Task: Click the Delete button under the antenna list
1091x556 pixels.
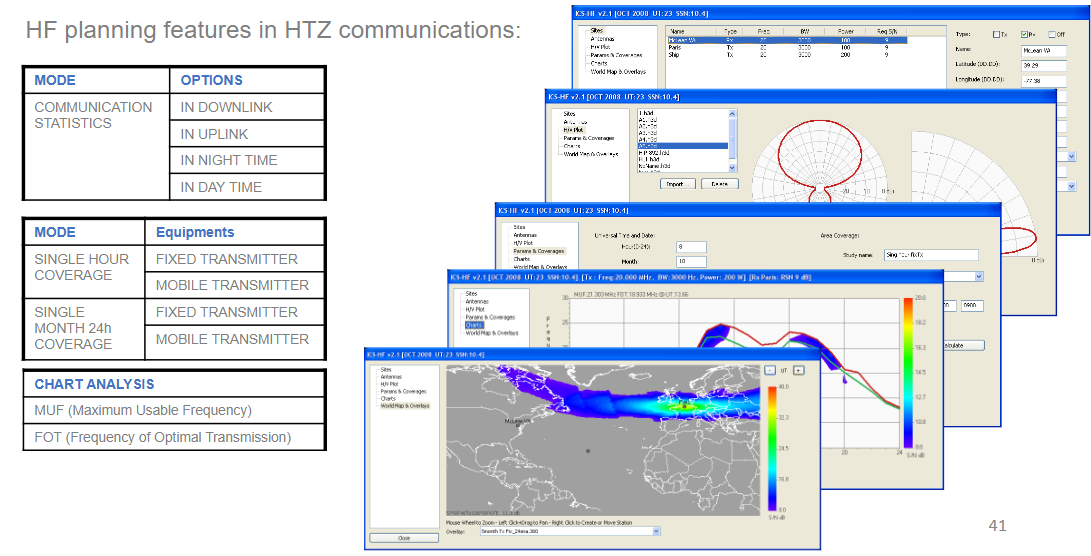Action: 719,184
